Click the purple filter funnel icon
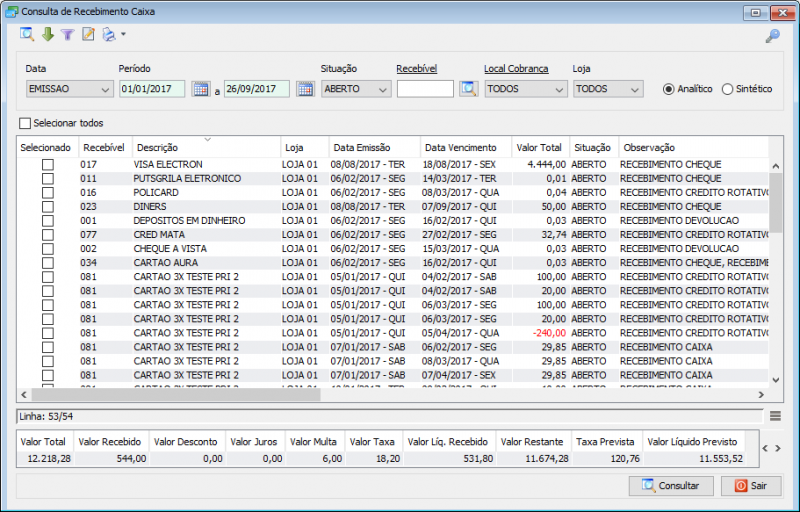 (x=67, y=35)
